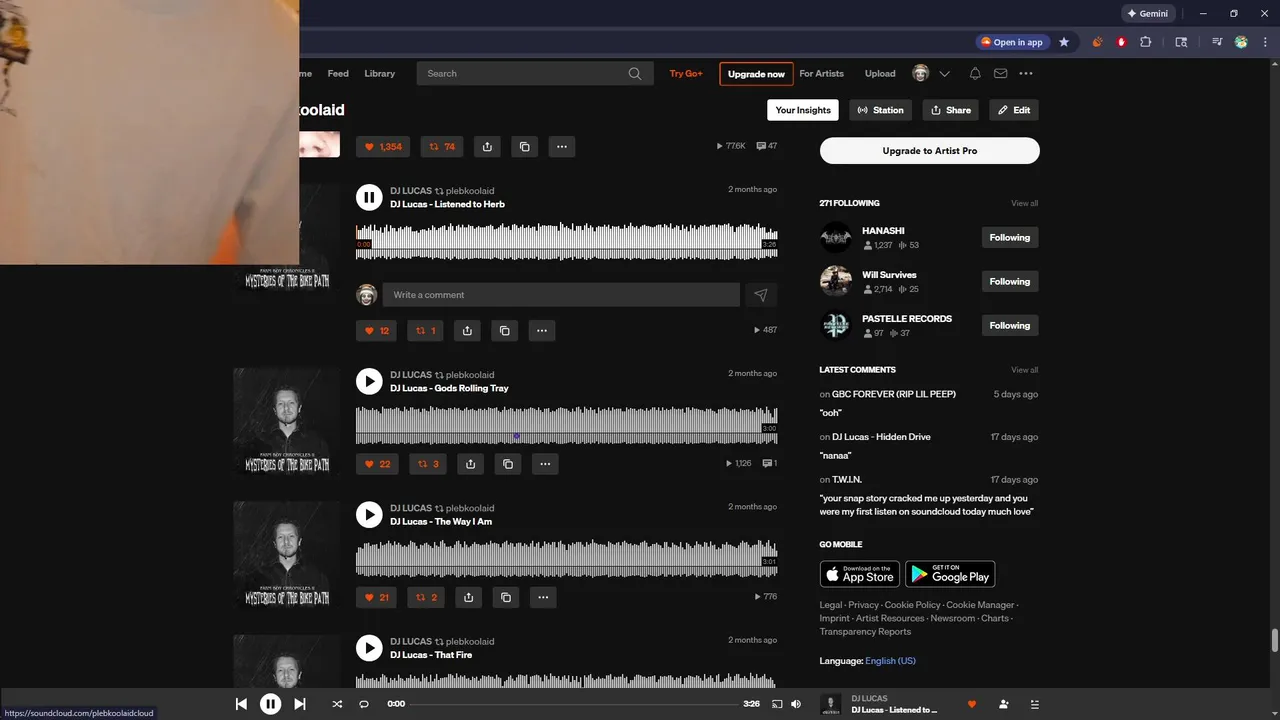Open more options for The Way I Am
1280x720 pixels.
coord(543,597)
